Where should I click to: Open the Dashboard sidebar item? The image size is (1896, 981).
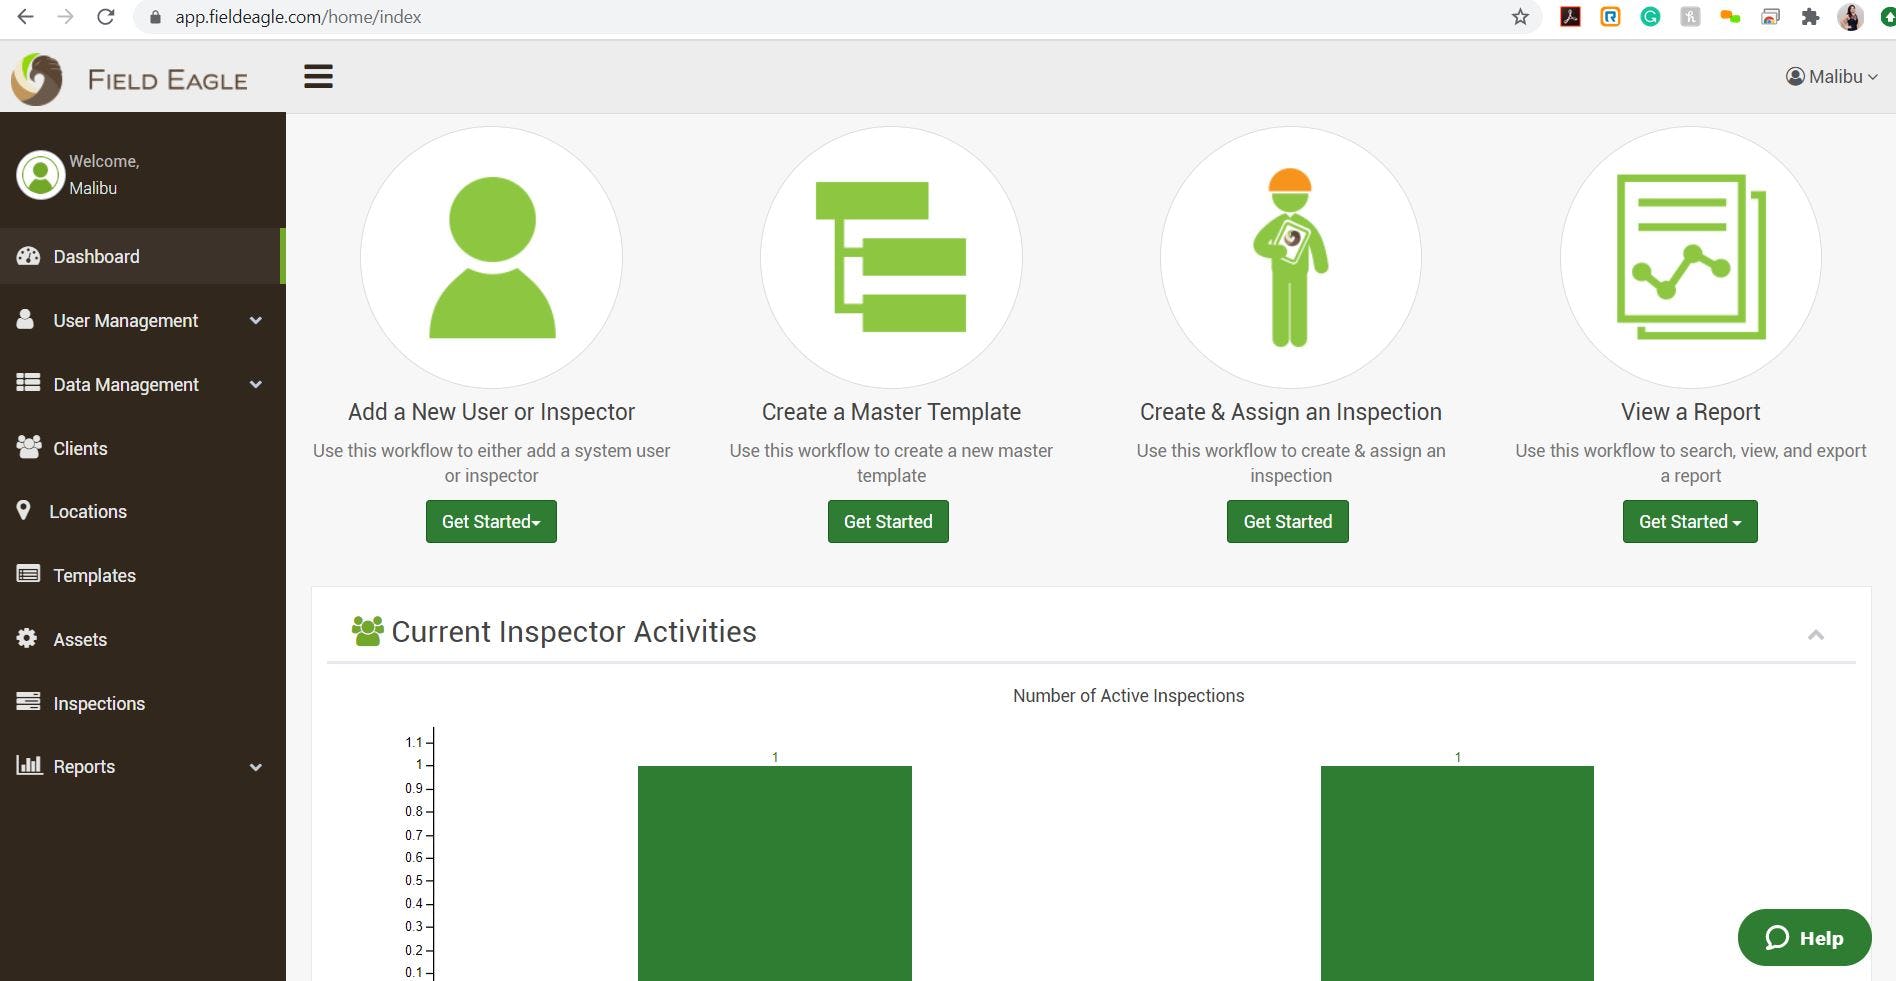96,257
